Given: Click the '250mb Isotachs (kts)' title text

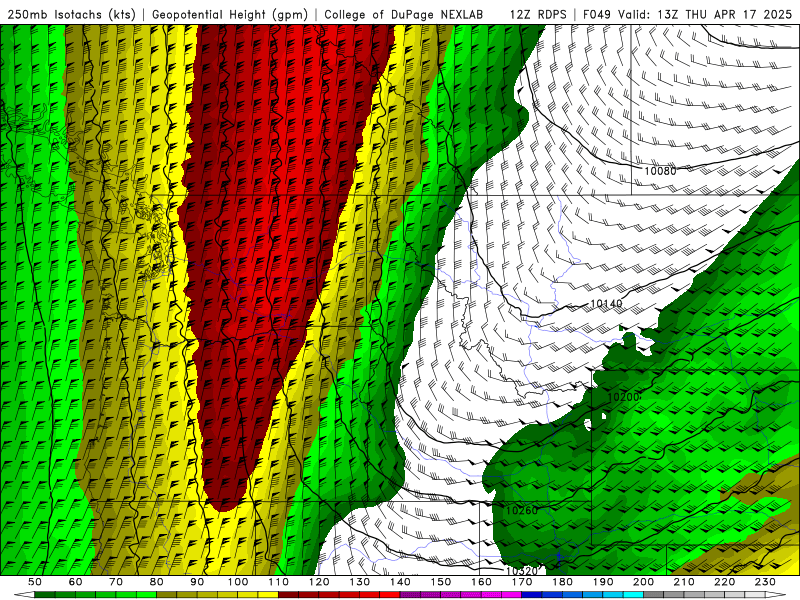Looking at the screenshot, I should 71,15.
